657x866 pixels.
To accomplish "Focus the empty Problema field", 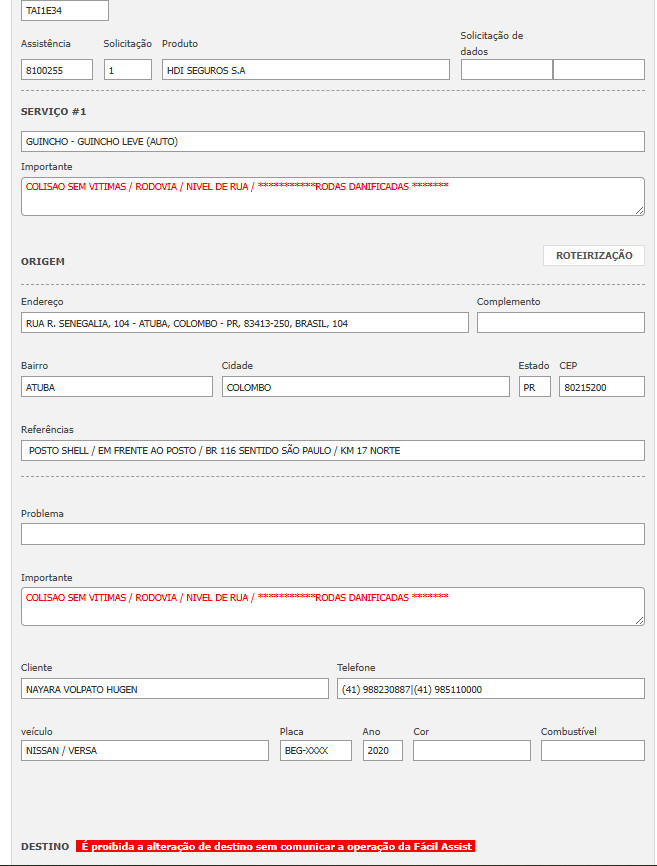I will tap(332, 534).
